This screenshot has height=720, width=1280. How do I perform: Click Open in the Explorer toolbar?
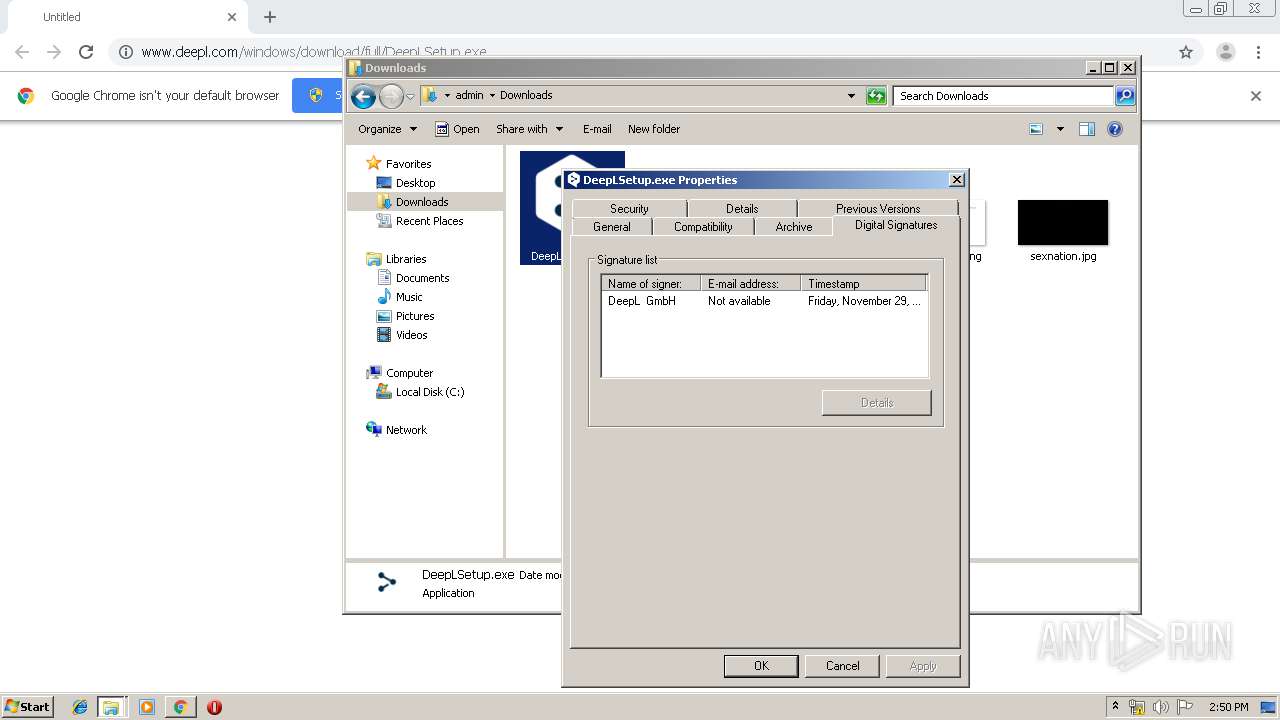457,129
